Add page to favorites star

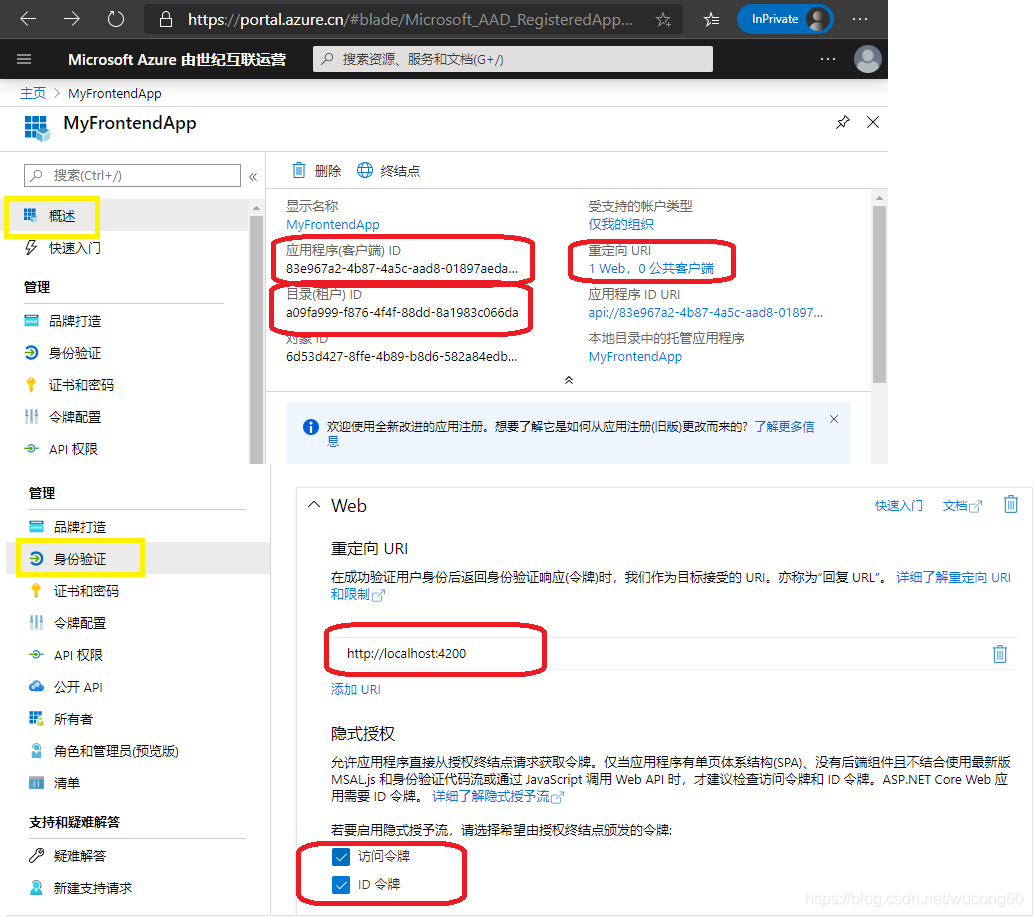[663, 20]
